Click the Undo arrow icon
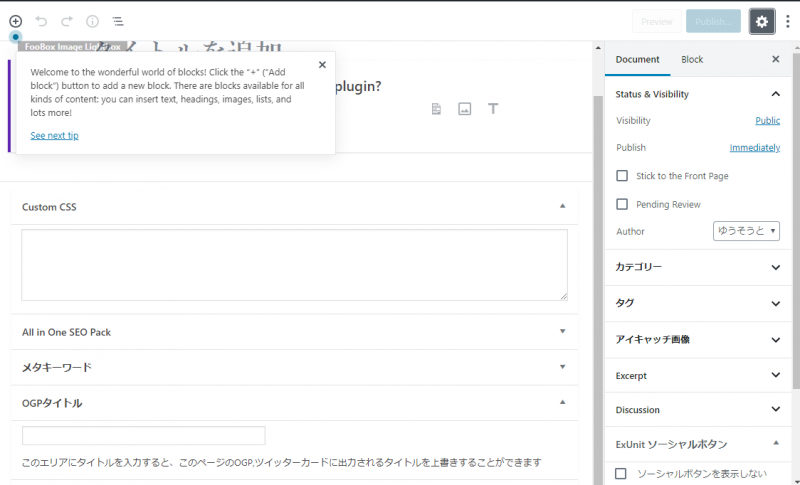 click(41, 20)
